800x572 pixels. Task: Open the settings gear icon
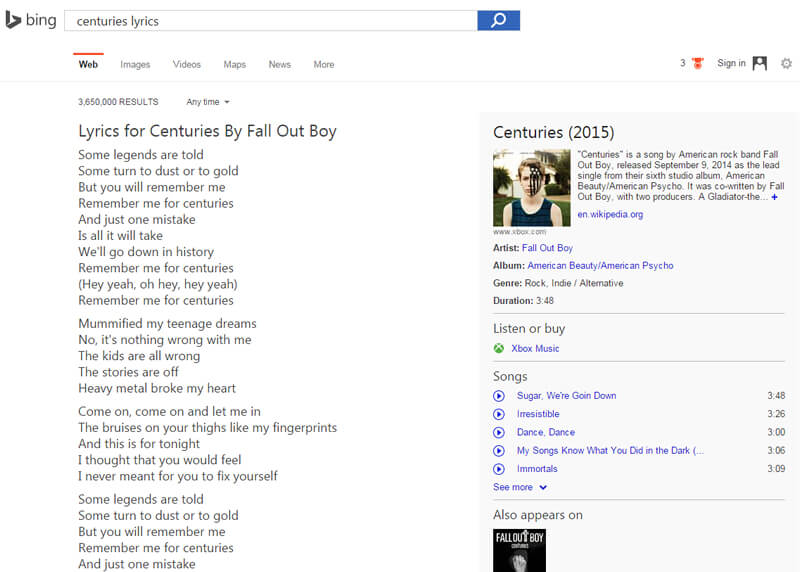(x=786, y=63)
